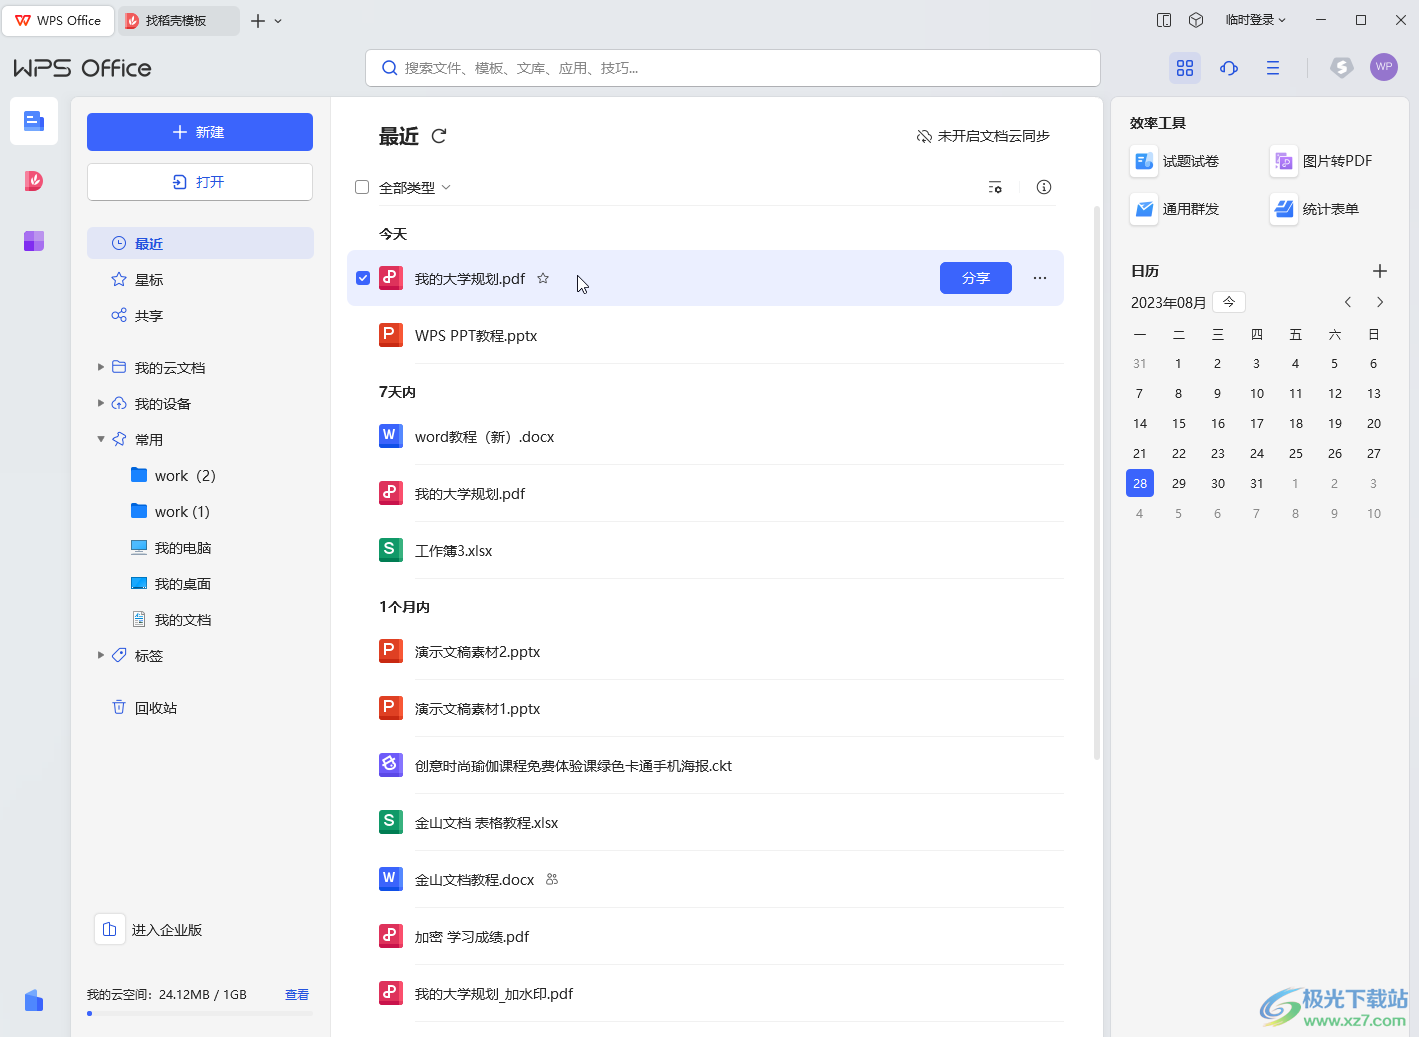Go to next calendar month
Screen dimensions: 1419x1037
tap(1380, 302)
